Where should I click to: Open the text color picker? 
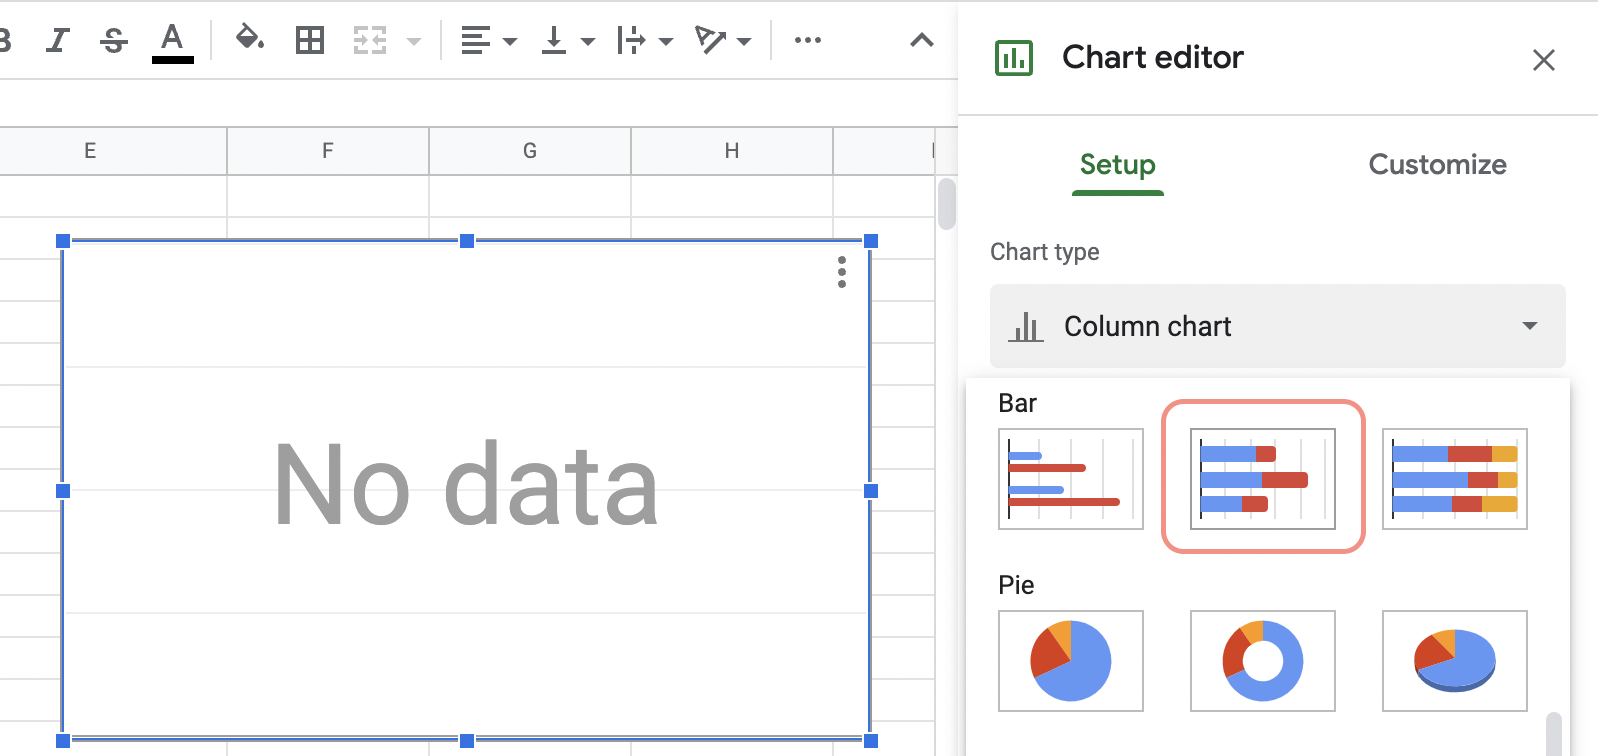(172, 41)
